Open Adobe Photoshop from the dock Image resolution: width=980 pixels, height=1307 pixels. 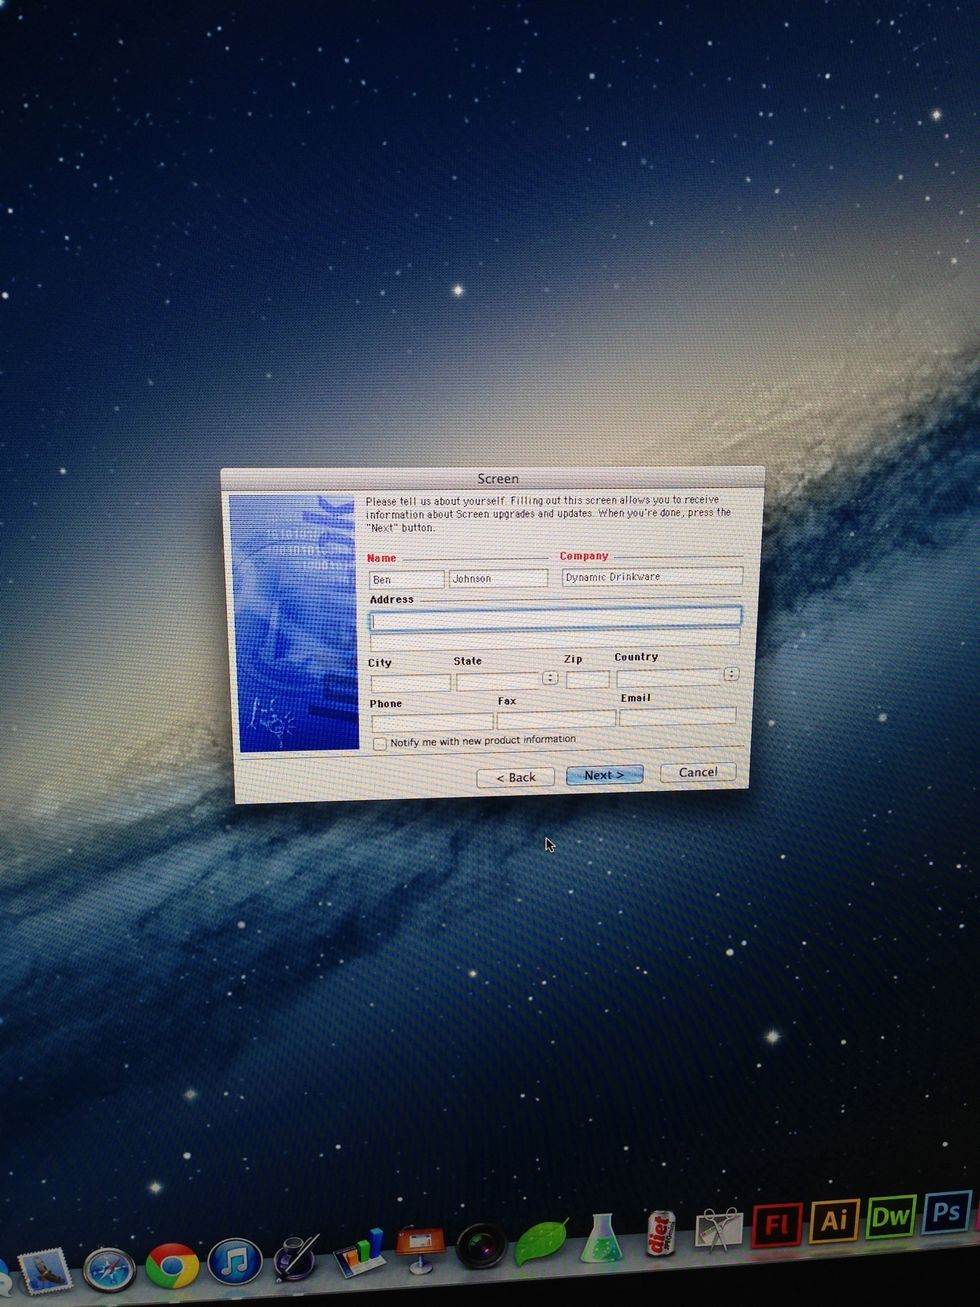(x=945, y=1212)
